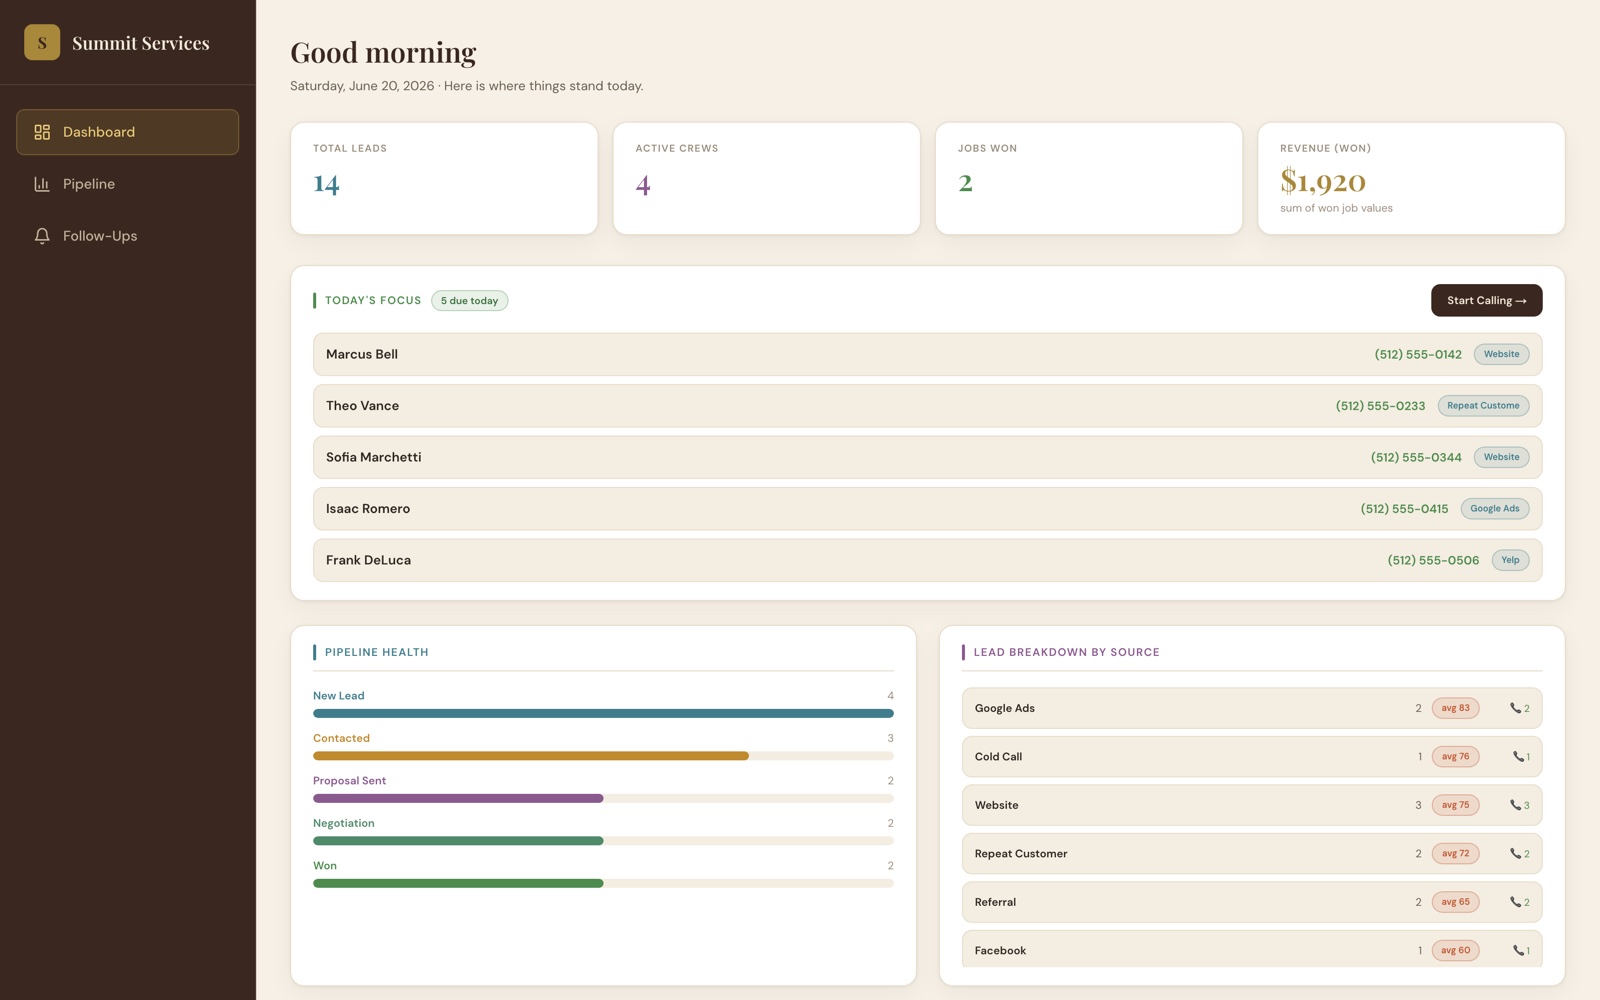Viewport: 1600px width, 1000px height.
Task: Click the Contacted progress bar
Action: 603,756
